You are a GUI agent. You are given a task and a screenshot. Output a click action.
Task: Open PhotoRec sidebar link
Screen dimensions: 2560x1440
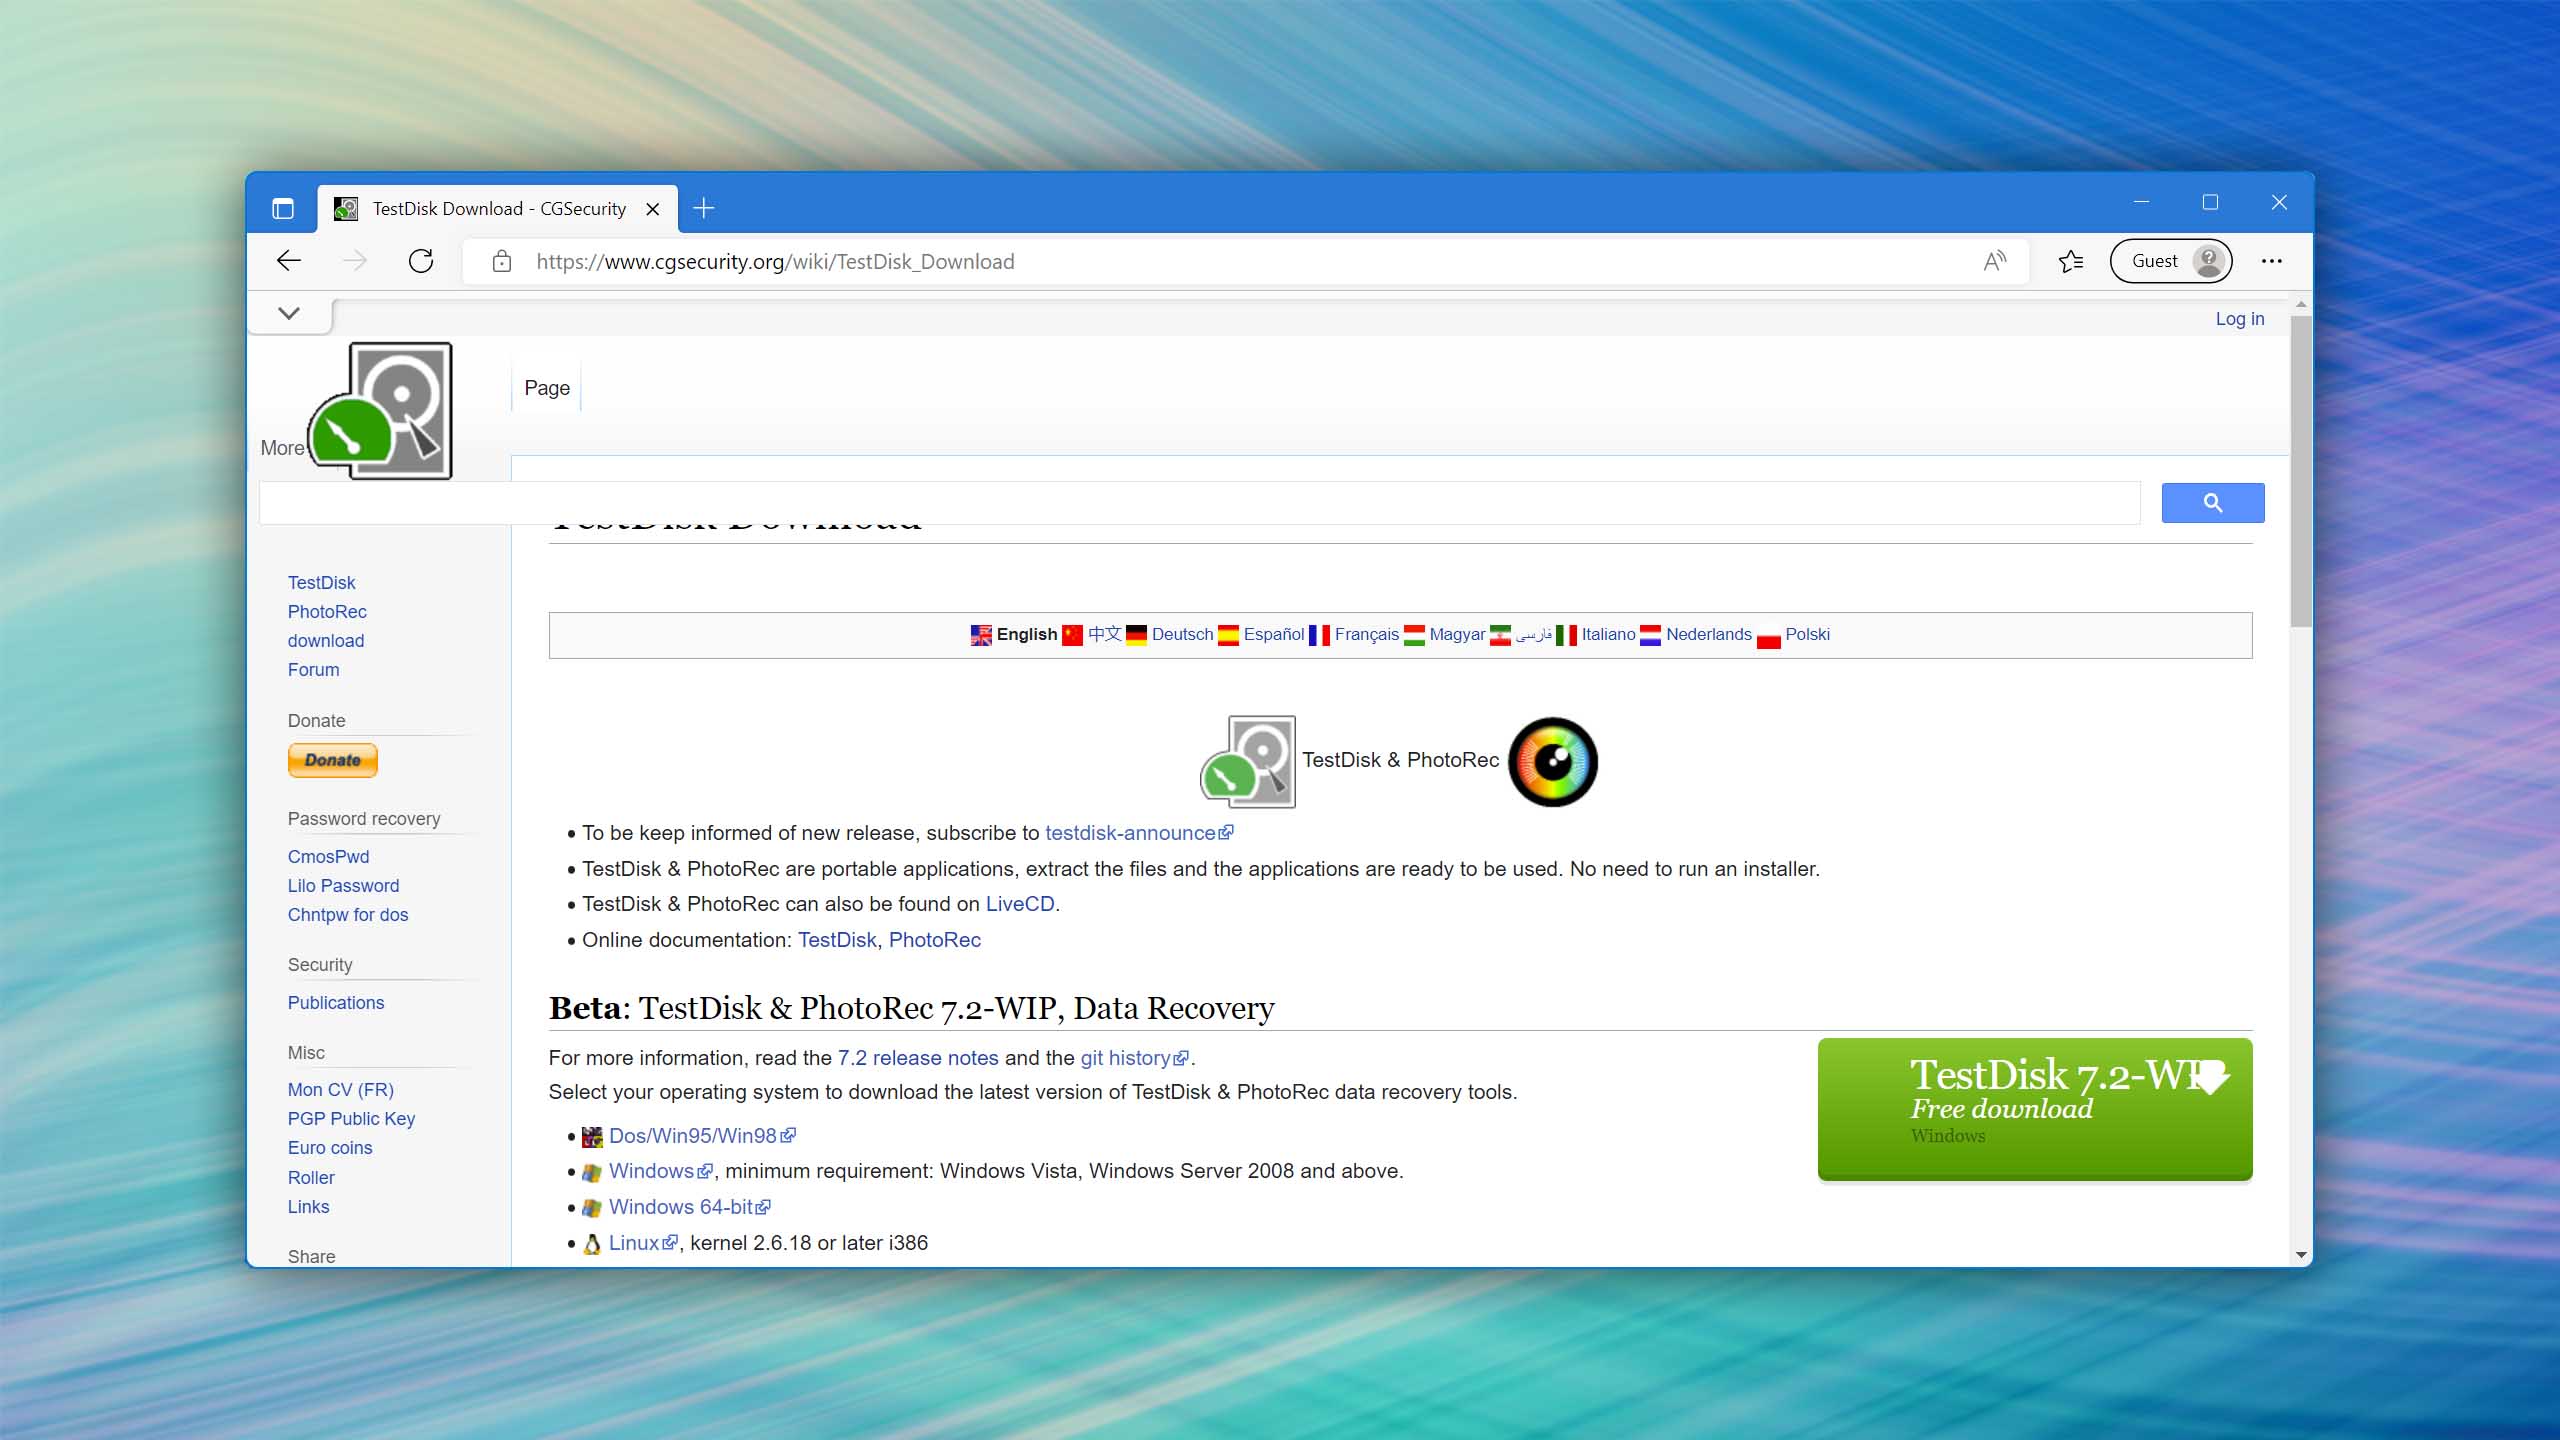[327, 611]
